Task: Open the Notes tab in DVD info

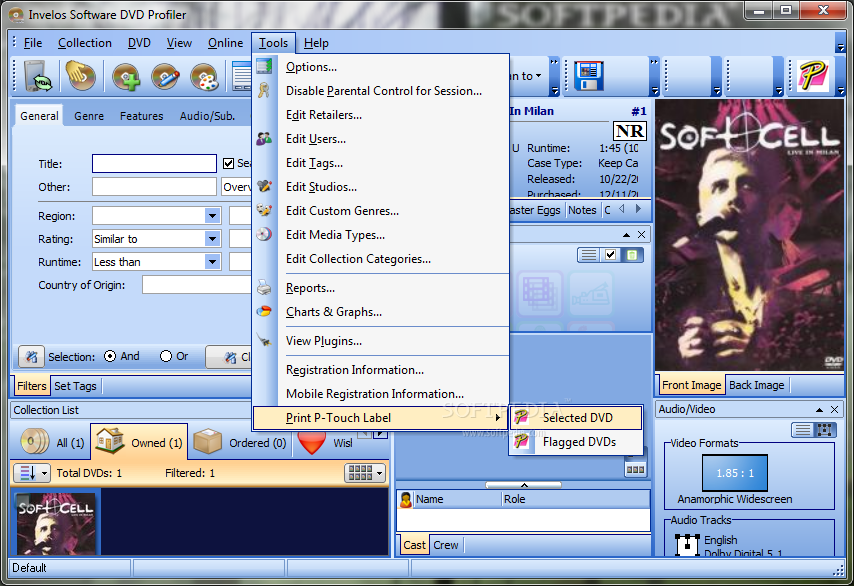Action: (x=582, y=210)
